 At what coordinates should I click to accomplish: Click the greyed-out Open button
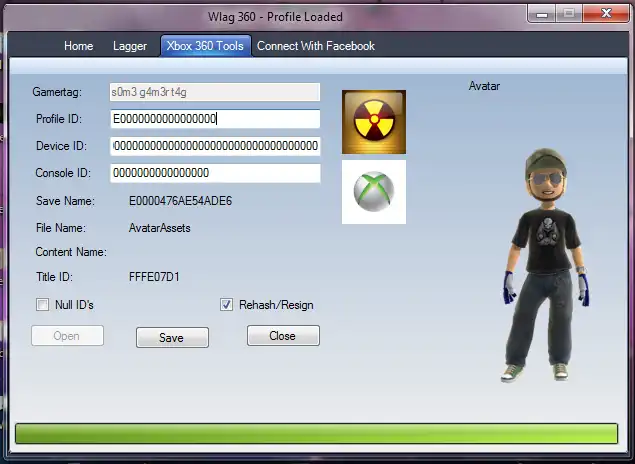pyautogui.click(x=67, y=336)
